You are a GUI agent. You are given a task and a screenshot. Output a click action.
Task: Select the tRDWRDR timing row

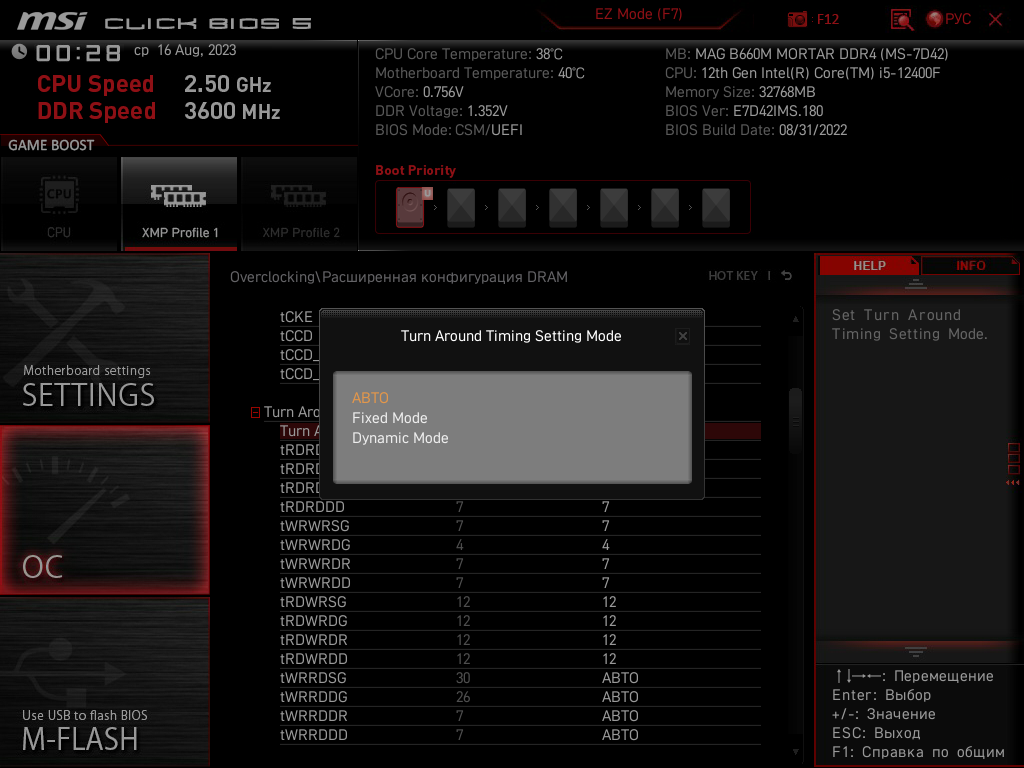point(520,640)
